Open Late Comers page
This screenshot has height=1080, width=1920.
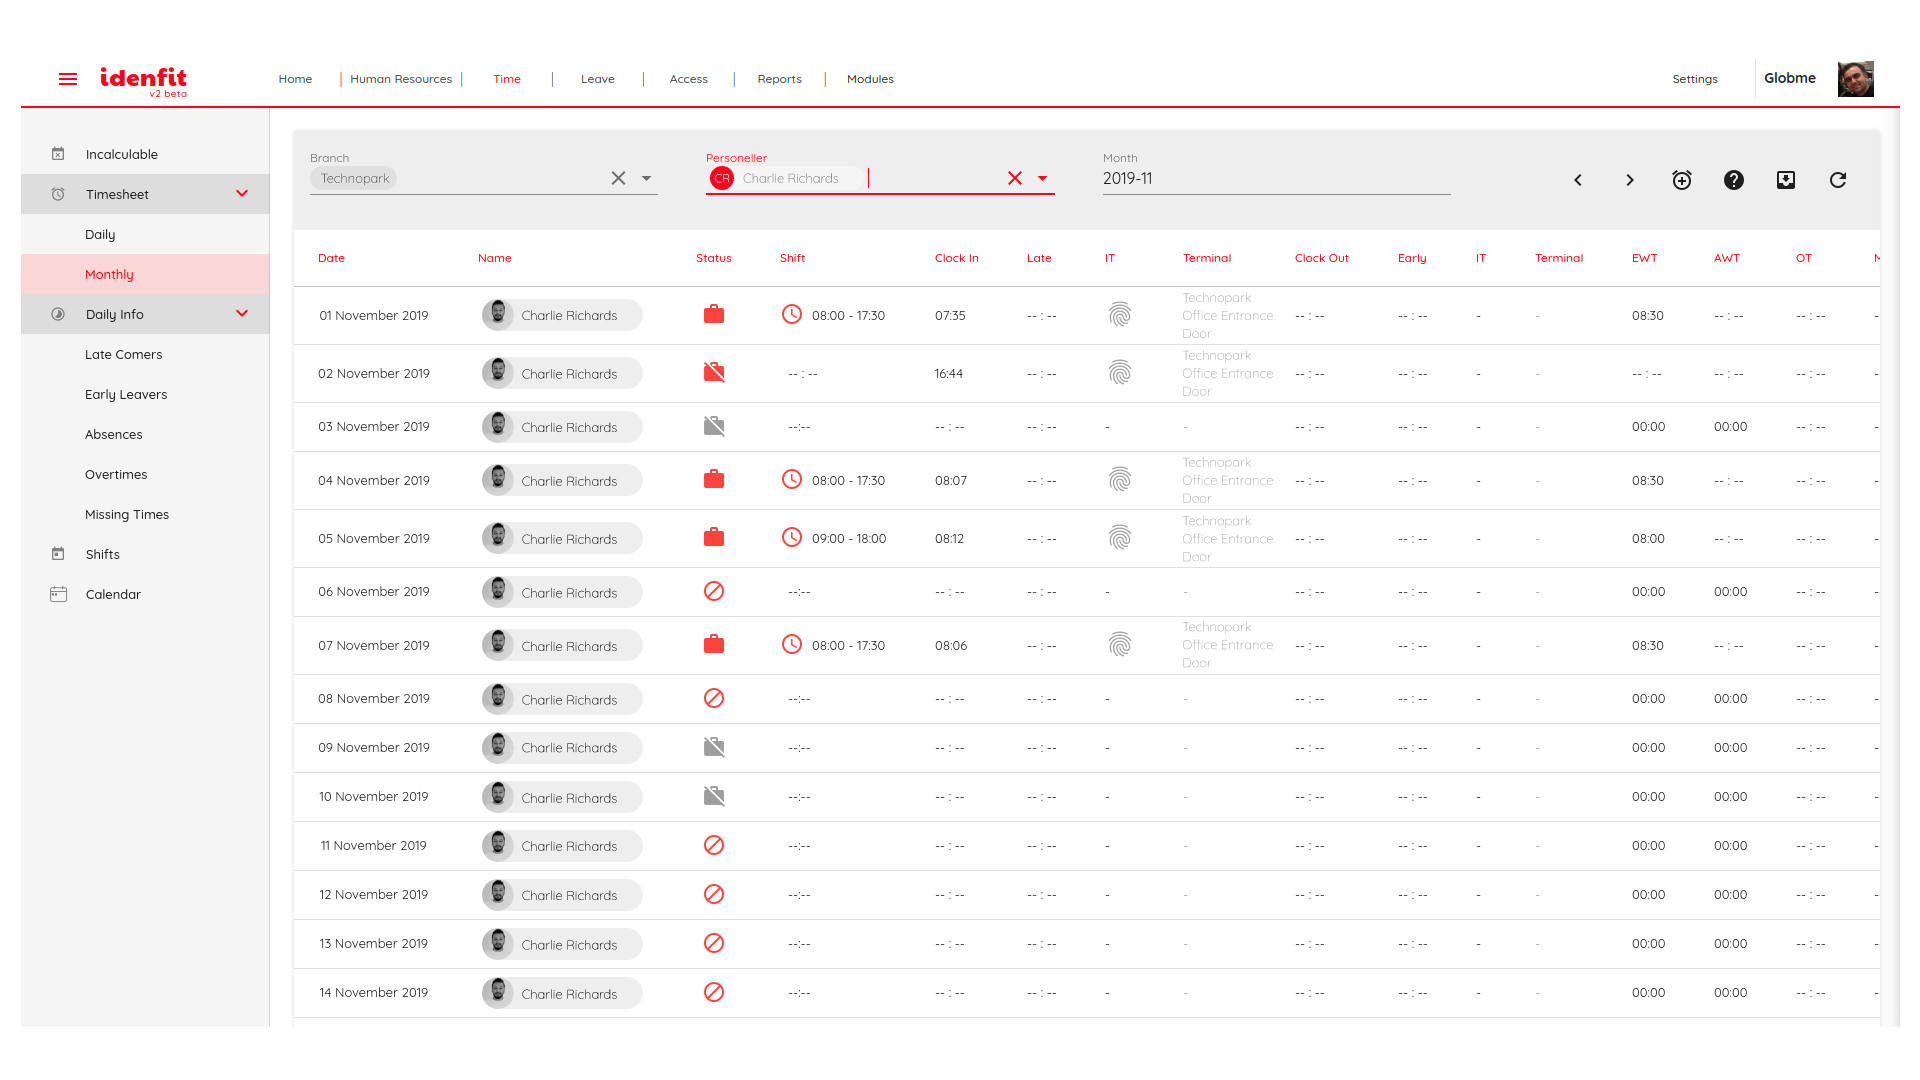tap(123, 354)
